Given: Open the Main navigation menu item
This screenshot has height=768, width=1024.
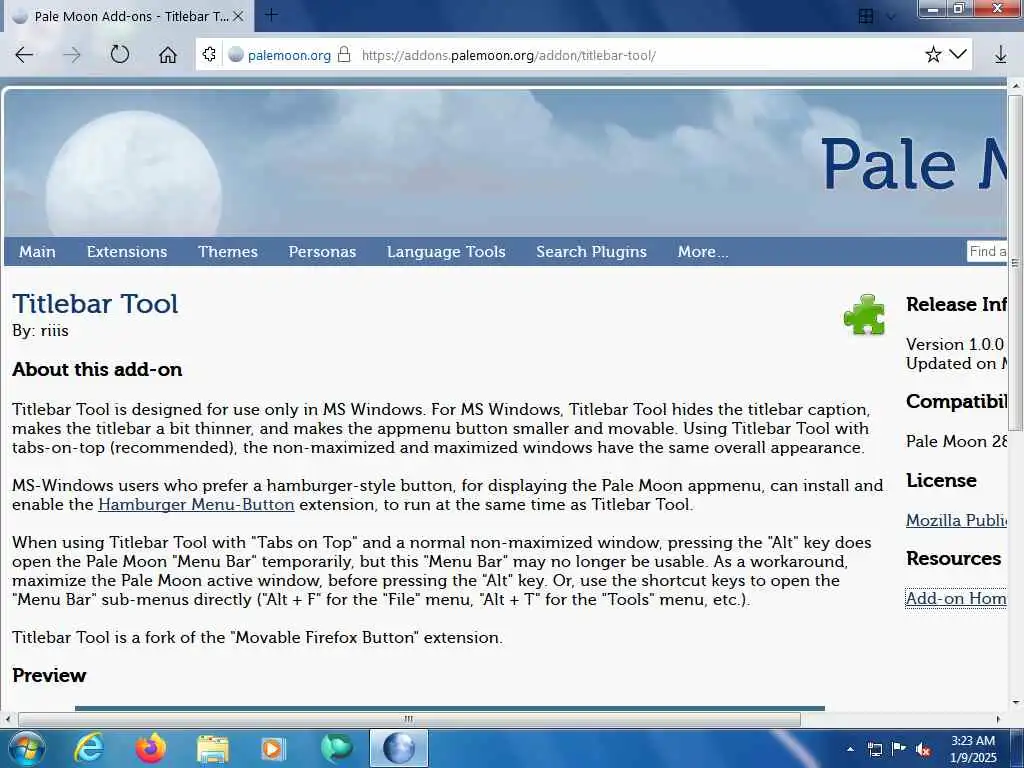Looking at the screenshot, I should [37, 251].
